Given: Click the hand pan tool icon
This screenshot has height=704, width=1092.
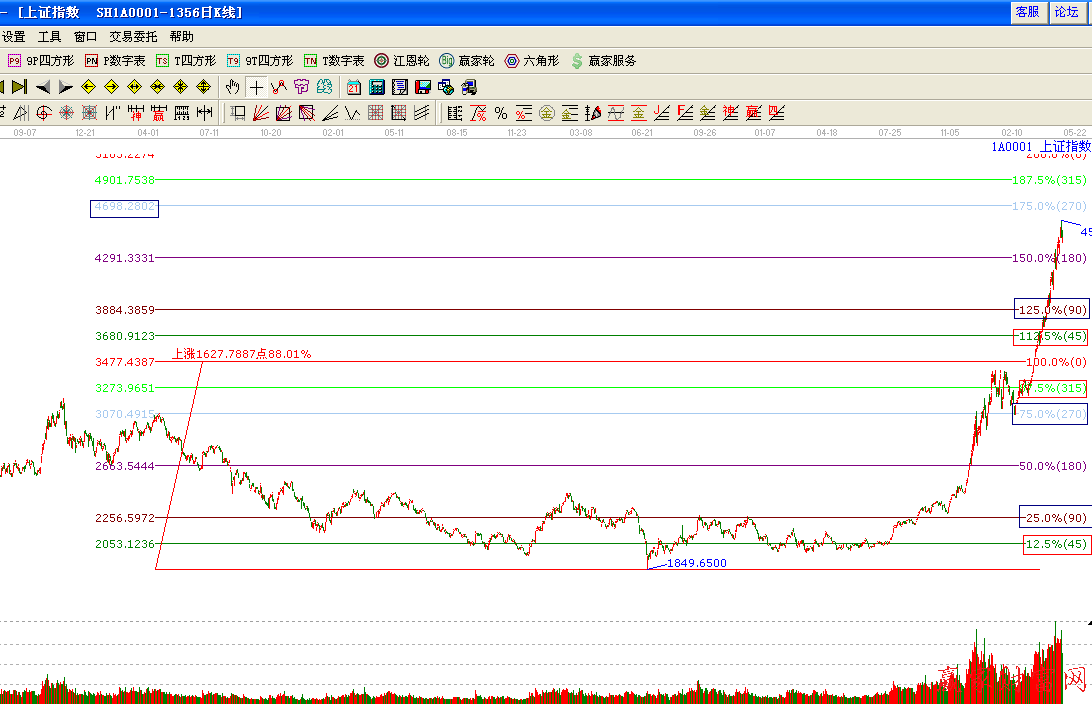Looking at the screenshot, I should [x=233, y=87].
